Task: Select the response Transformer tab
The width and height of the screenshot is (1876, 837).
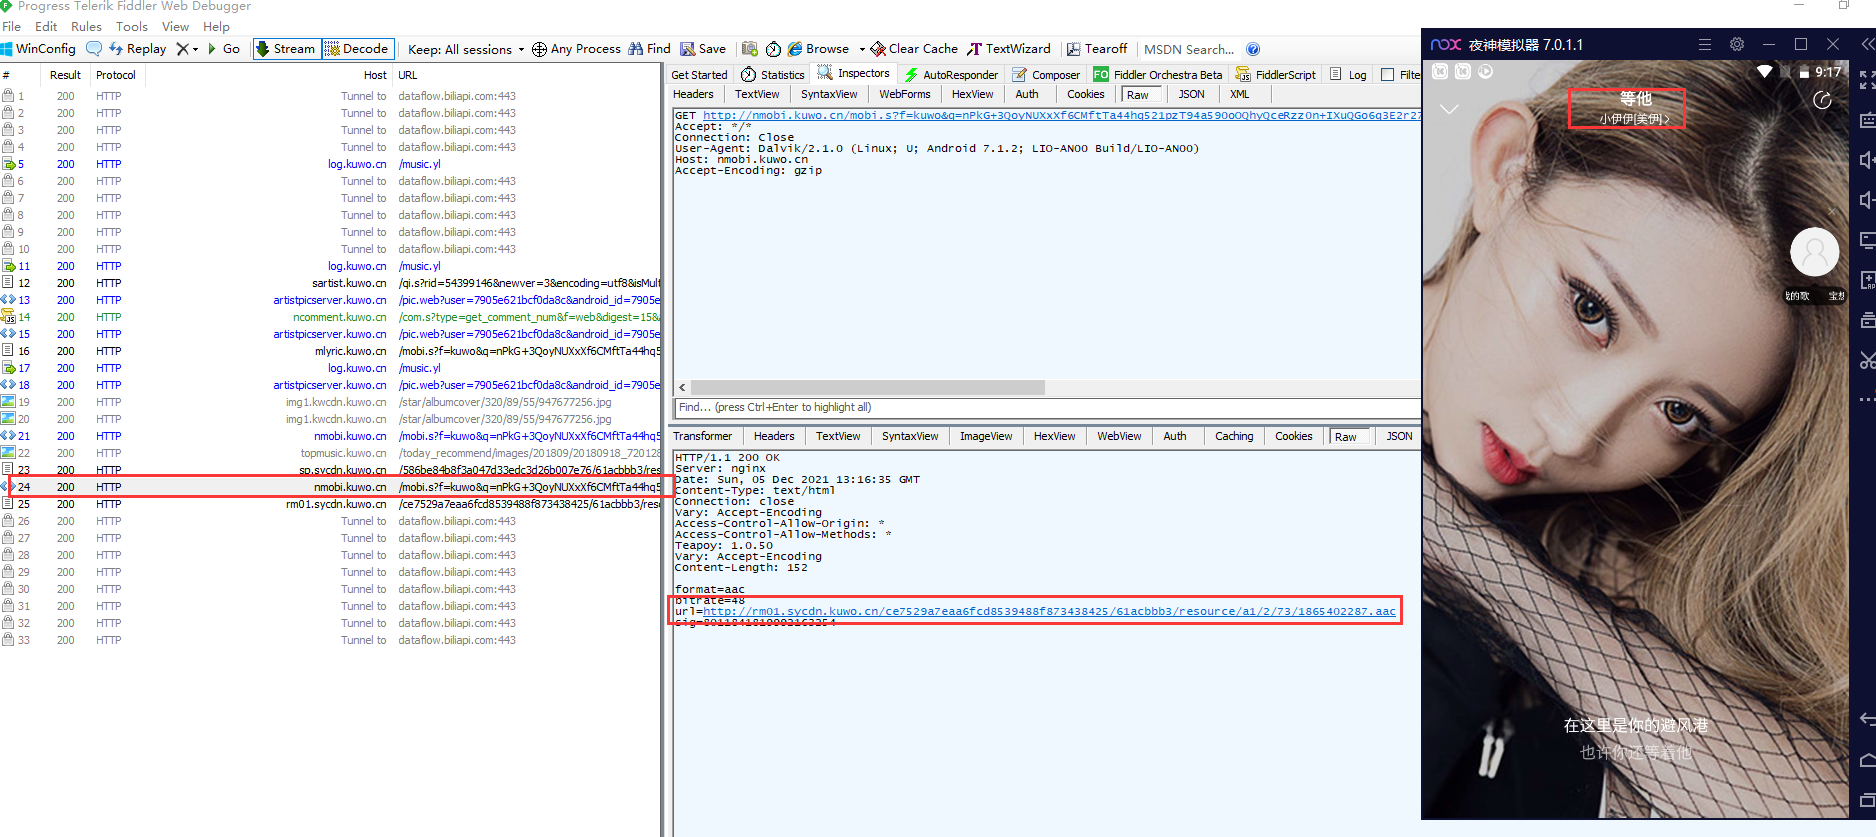Action: pos(702,436)
